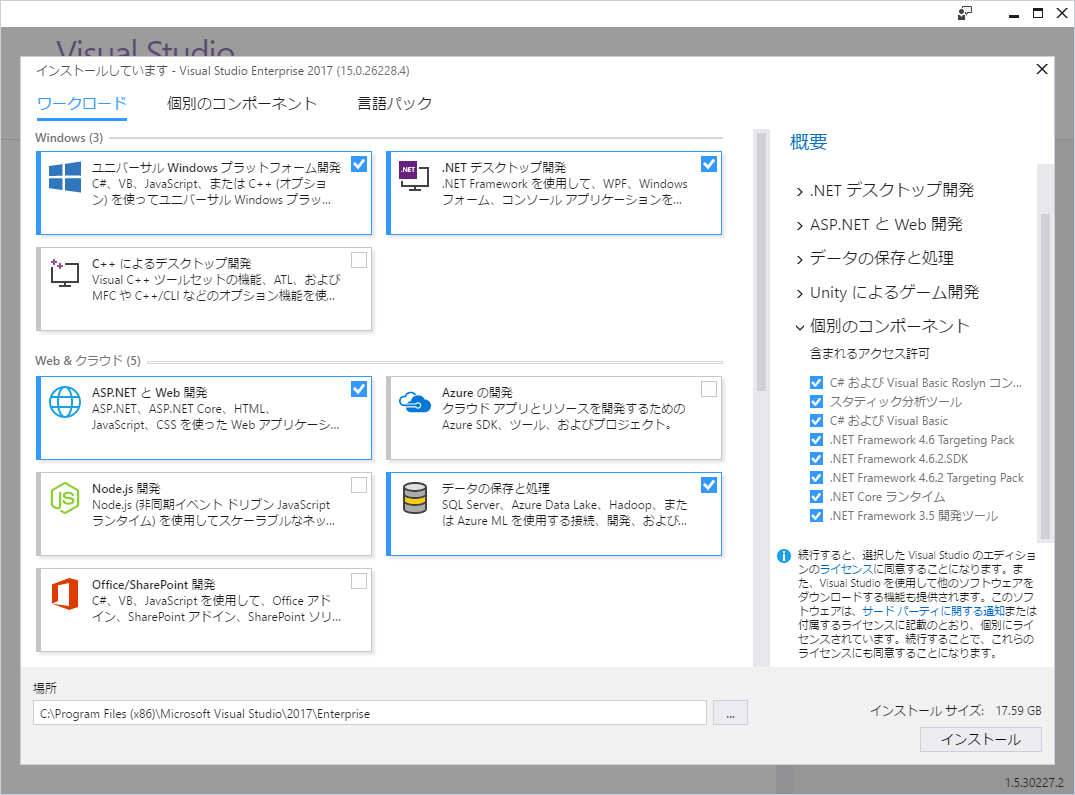Viewport: 1075px width, 795px height.
Task: Expand ASP.NET と Web 開発 in summary
Action: tap(799, 225)
